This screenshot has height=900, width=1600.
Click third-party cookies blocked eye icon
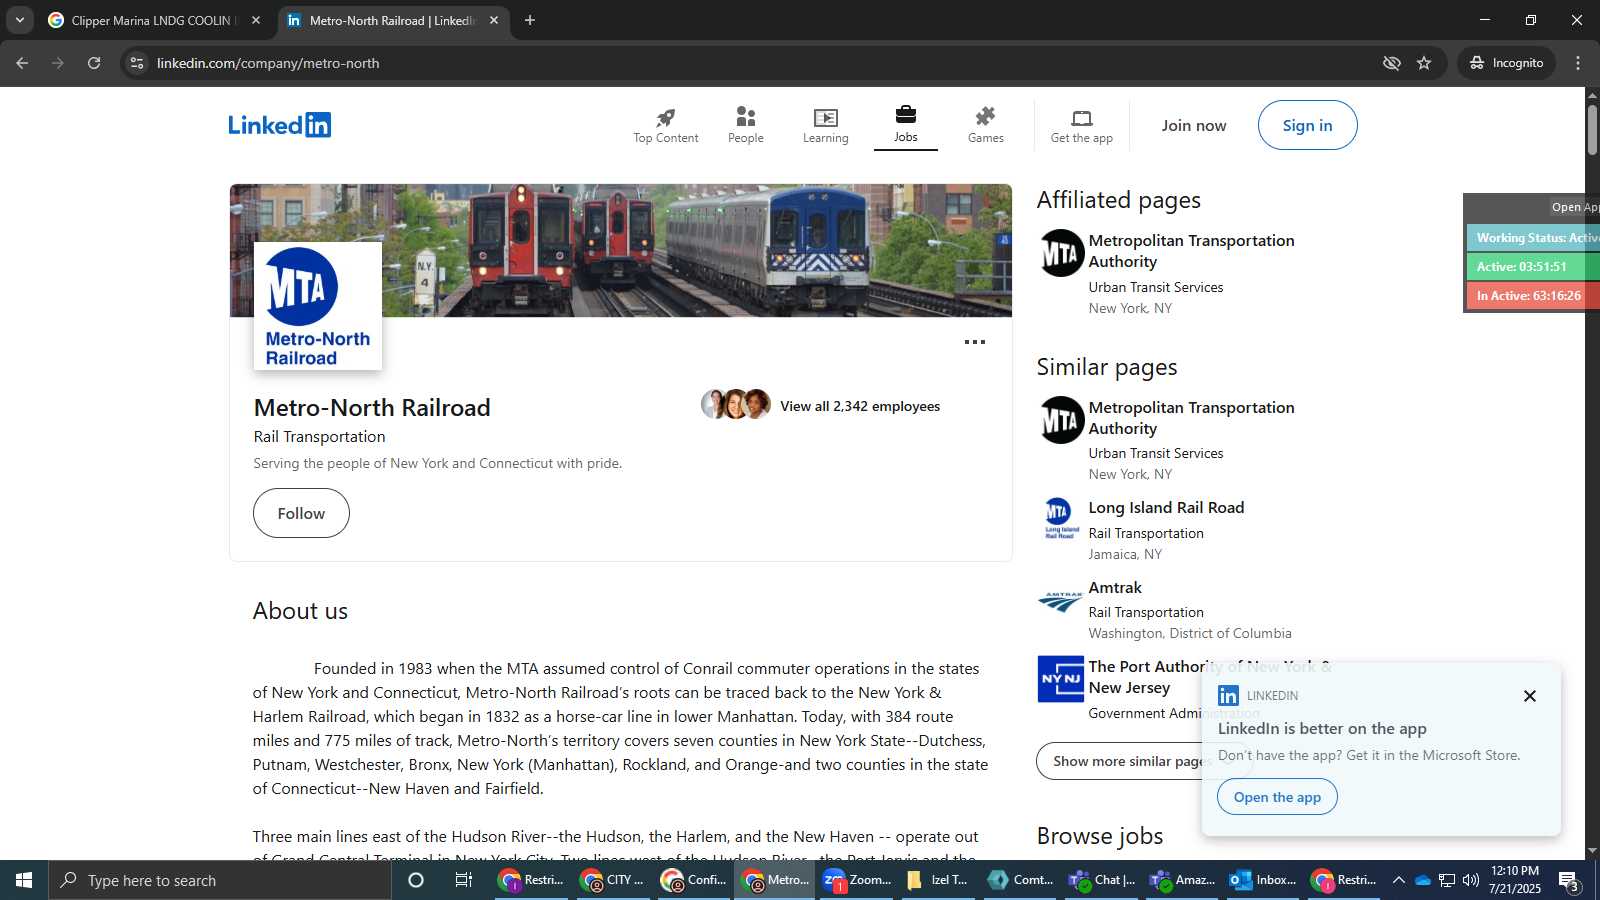(1391, 63)
